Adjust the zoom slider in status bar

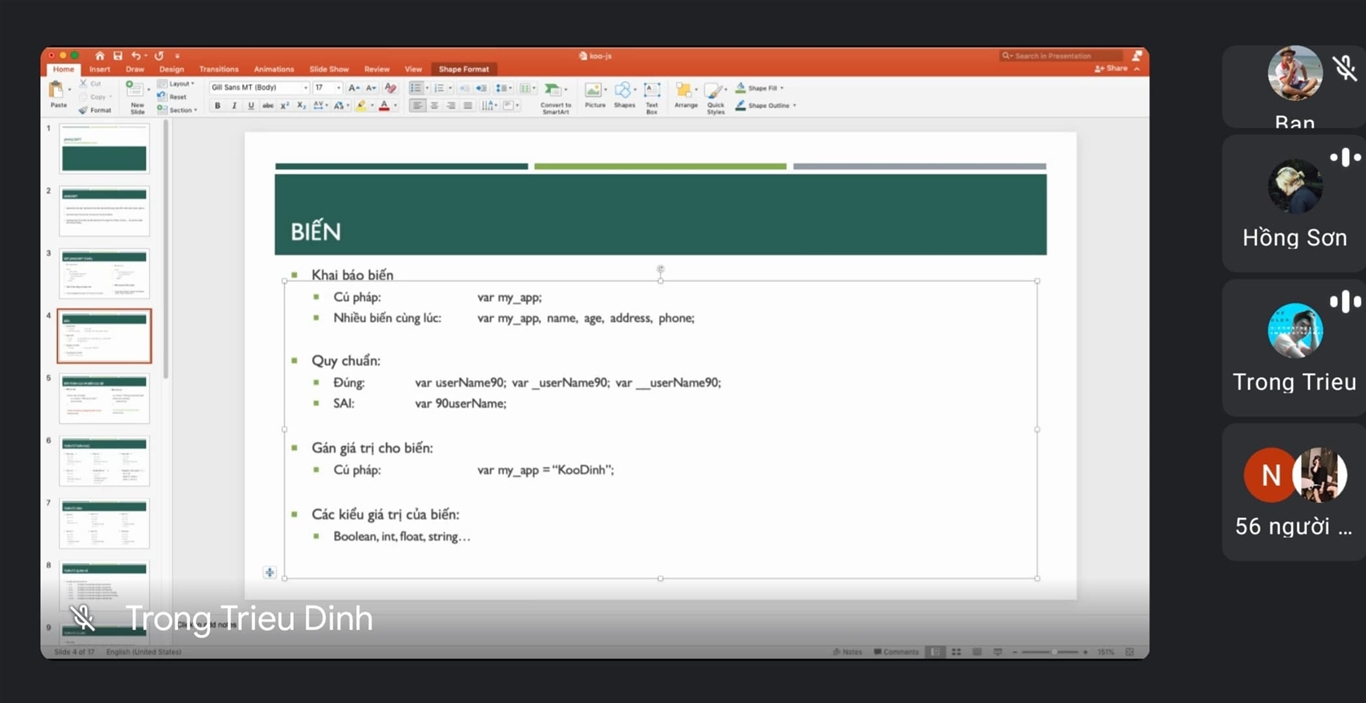click(x=1054, y=652)
